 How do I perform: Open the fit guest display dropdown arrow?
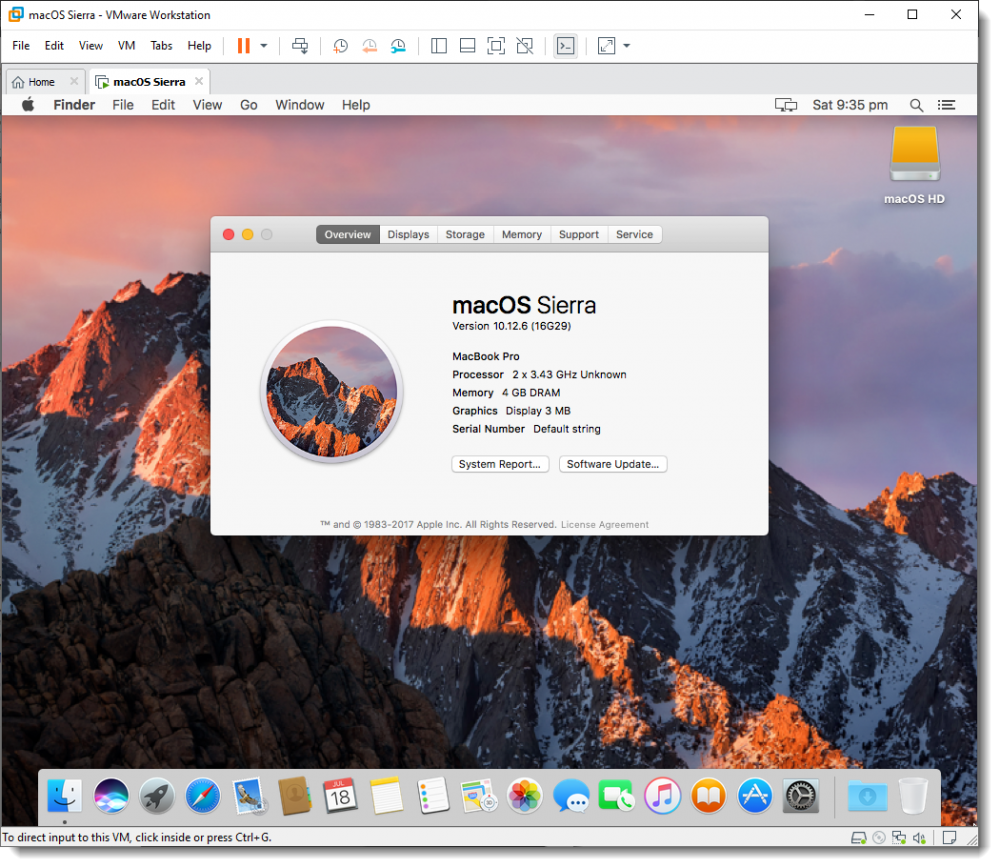[x=625, y=46]
